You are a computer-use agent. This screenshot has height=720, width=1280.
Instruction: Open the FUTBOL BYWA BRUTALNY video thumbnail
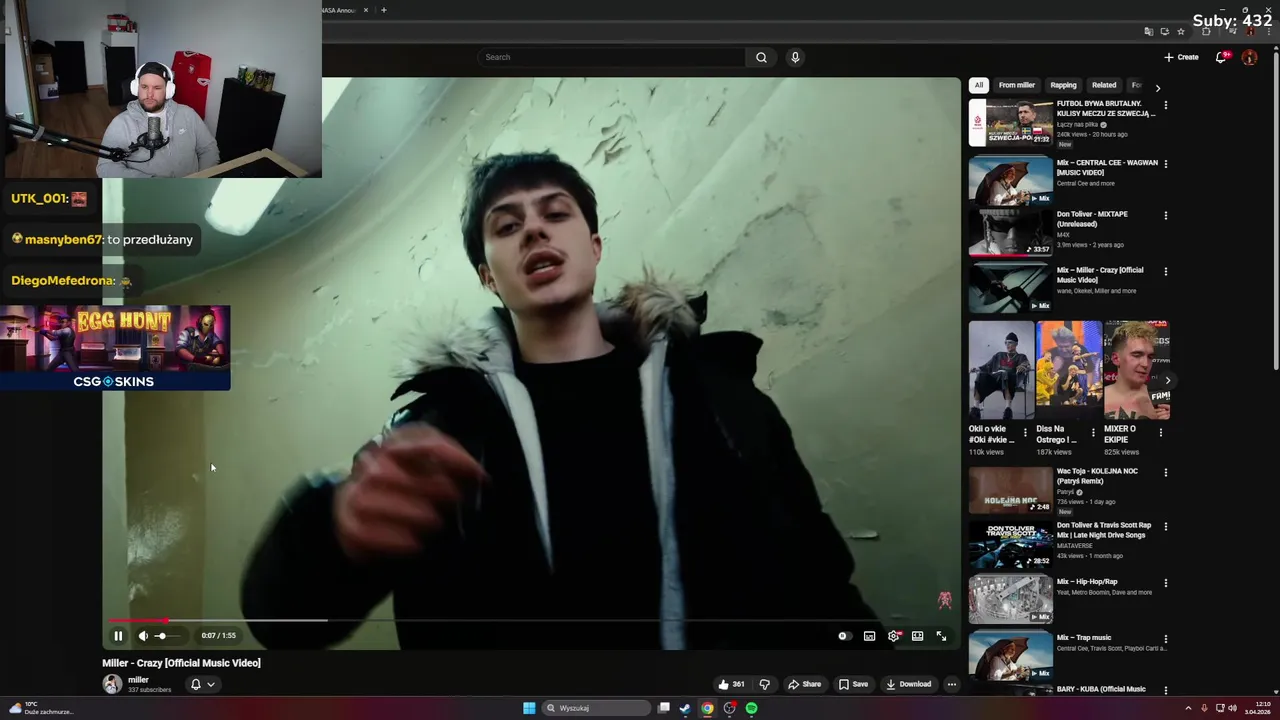[x=1010, y=123]
